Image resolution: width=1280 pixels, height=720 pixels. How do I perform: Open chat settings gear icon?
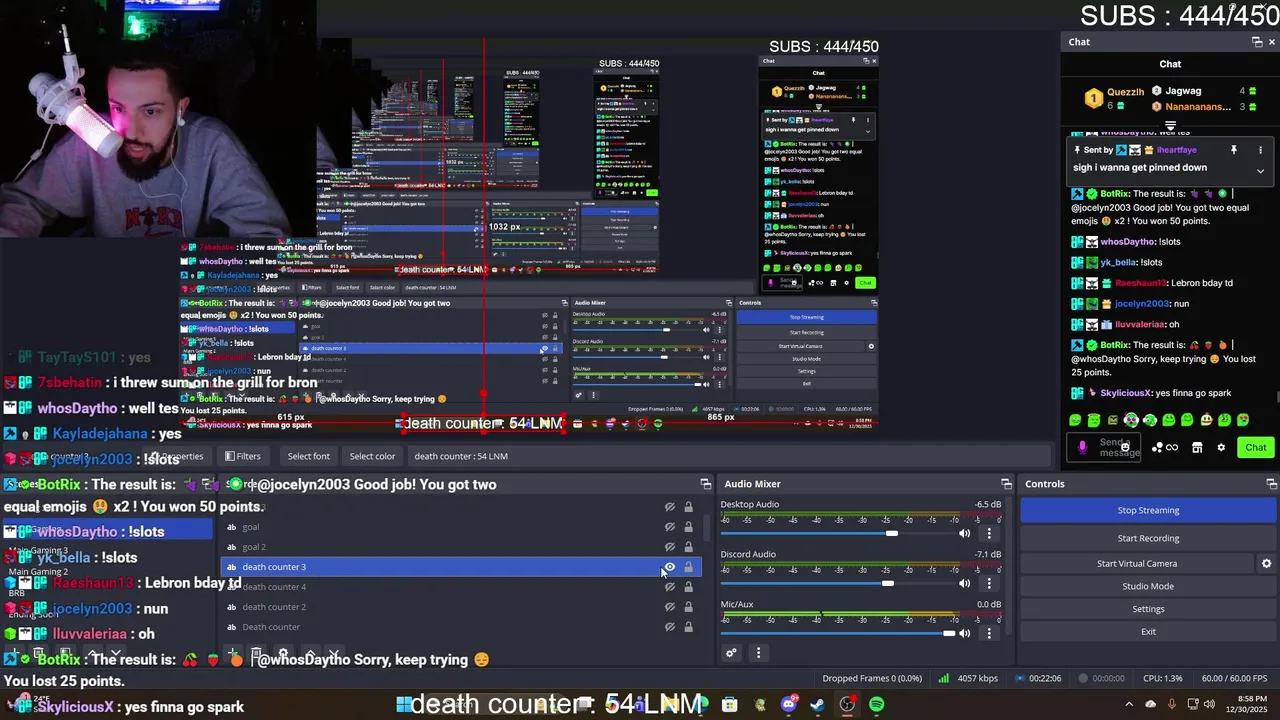tap(1221, 448)
